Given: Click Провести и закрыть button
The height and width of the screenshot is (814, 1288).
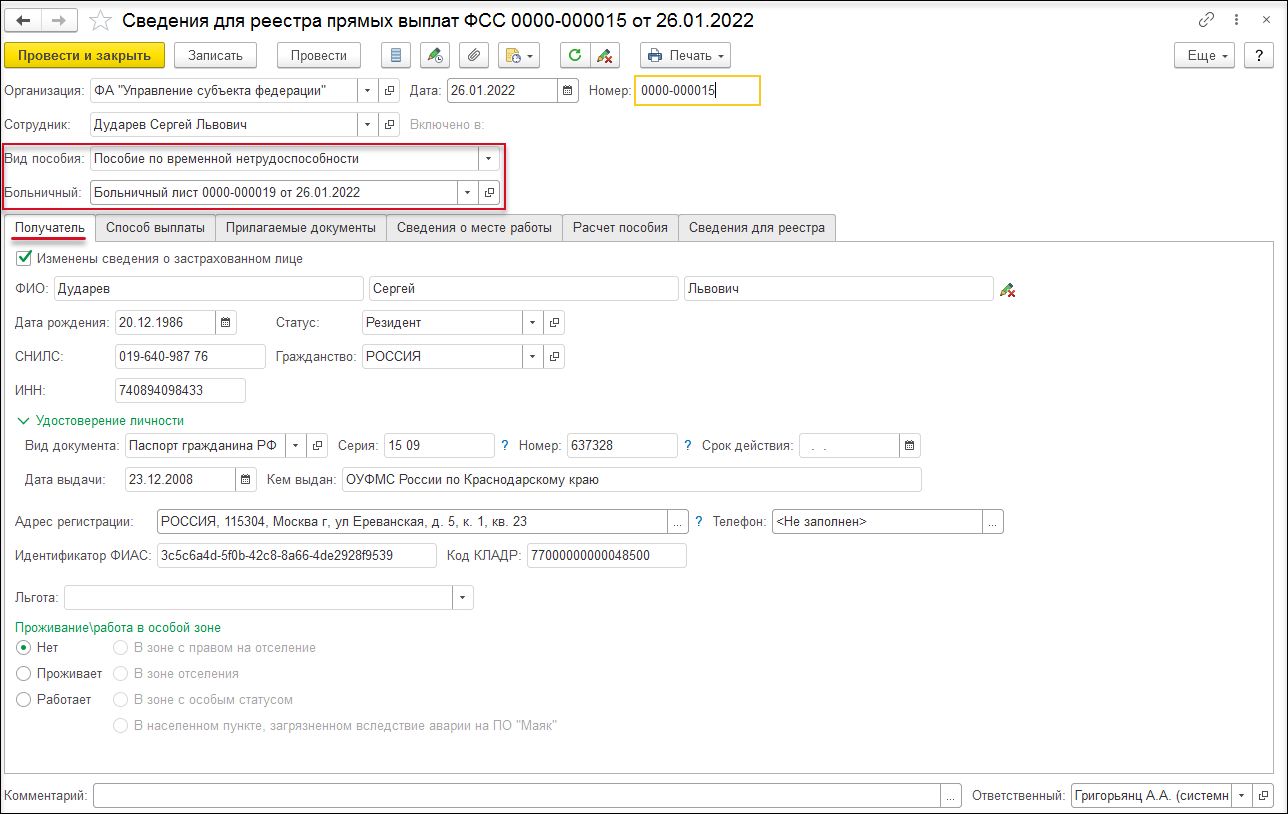Looking at the screenshot, I should tap(84, 55).
